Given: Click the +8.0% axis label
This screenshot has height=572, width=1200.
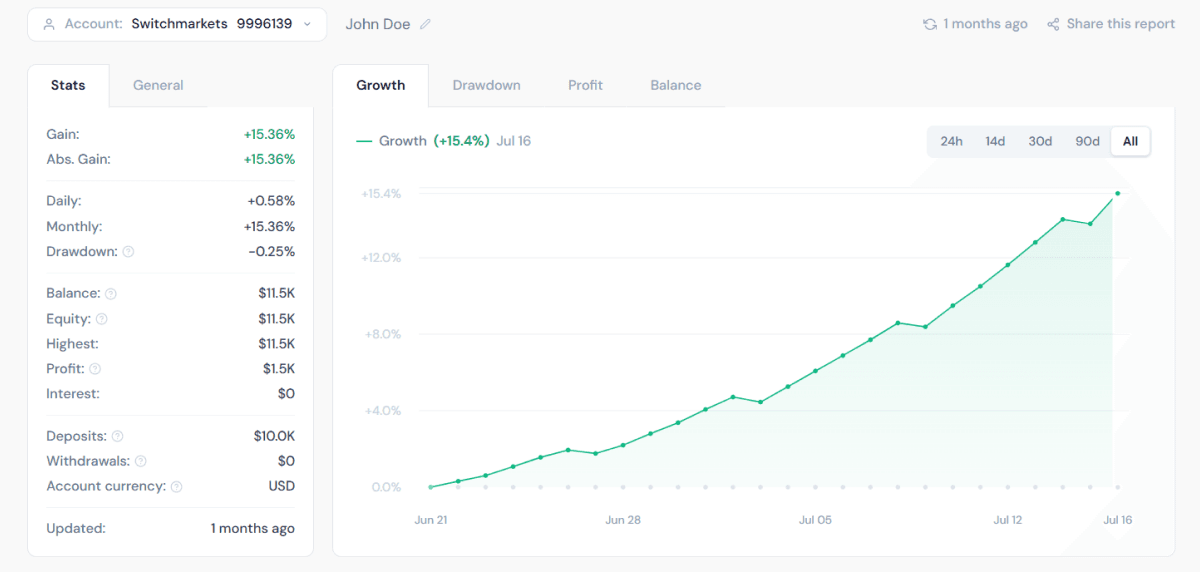Looking at the screenshot, I should point(384,334).
